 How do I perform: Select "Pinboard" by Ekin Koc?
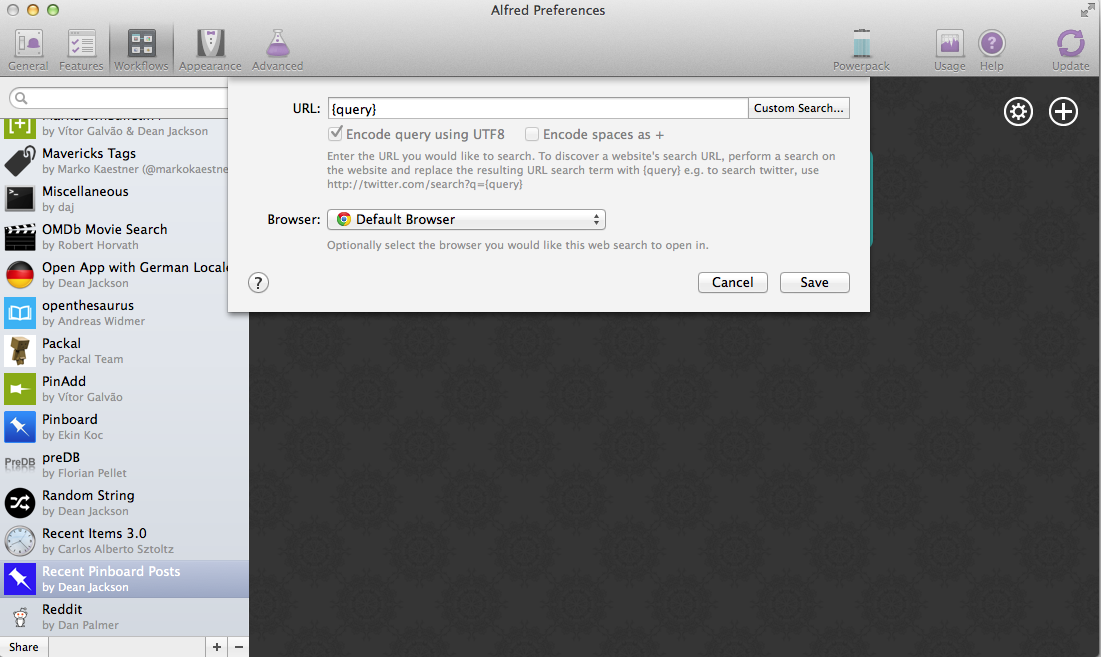click(124, 427)
